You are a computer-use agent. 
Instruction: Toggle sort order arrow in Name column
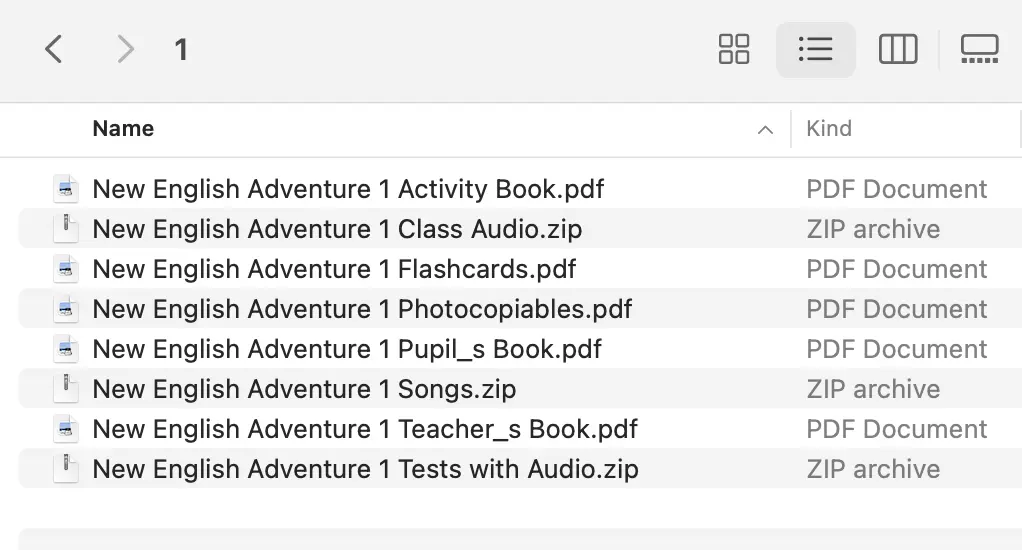click(765, 130)
